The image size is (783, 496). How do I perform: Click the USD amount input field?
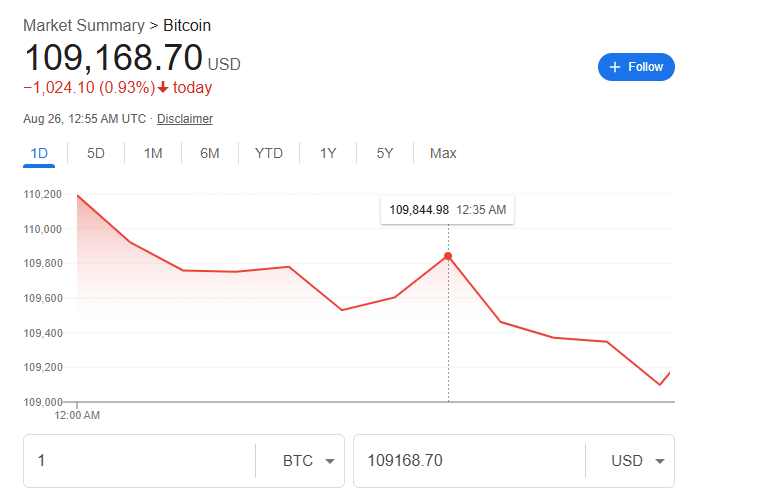(x=468, y=461)
